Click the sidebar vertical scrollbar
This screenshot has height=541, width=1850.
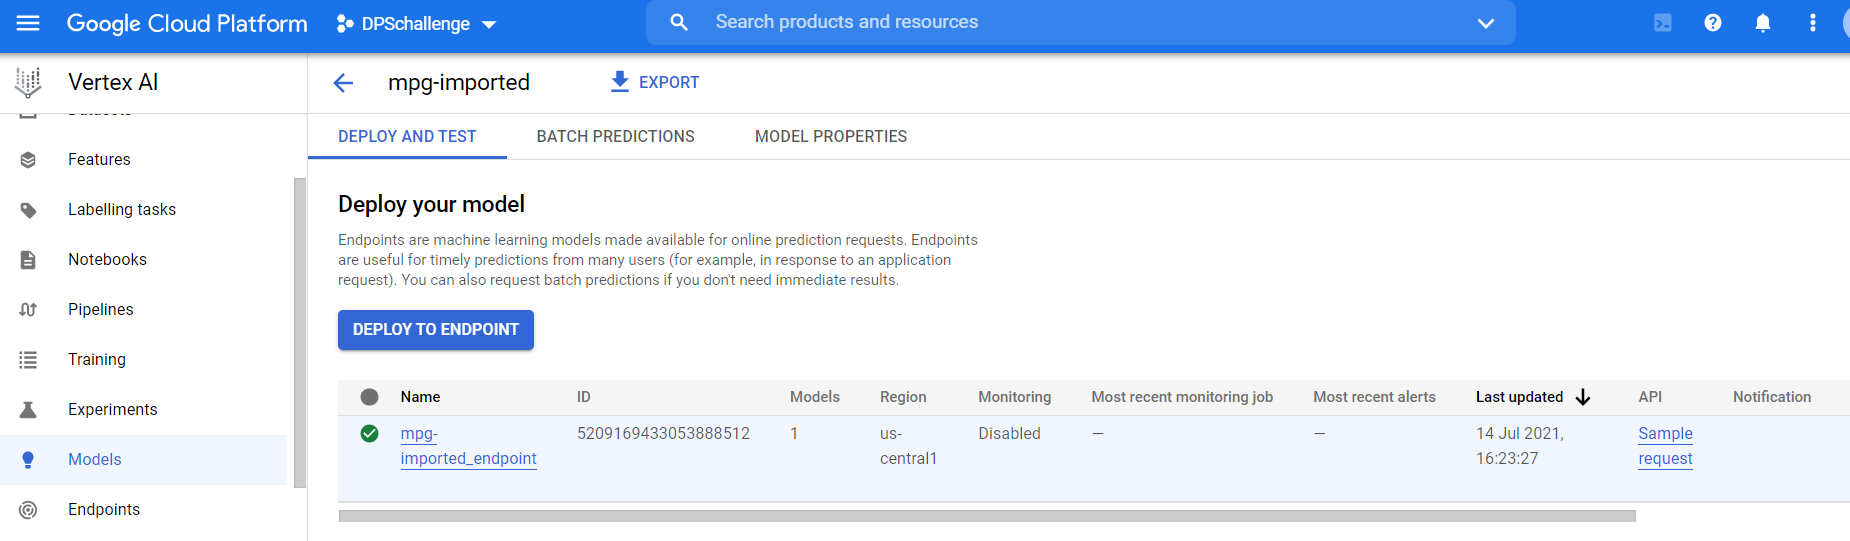(x=299, y=333)
